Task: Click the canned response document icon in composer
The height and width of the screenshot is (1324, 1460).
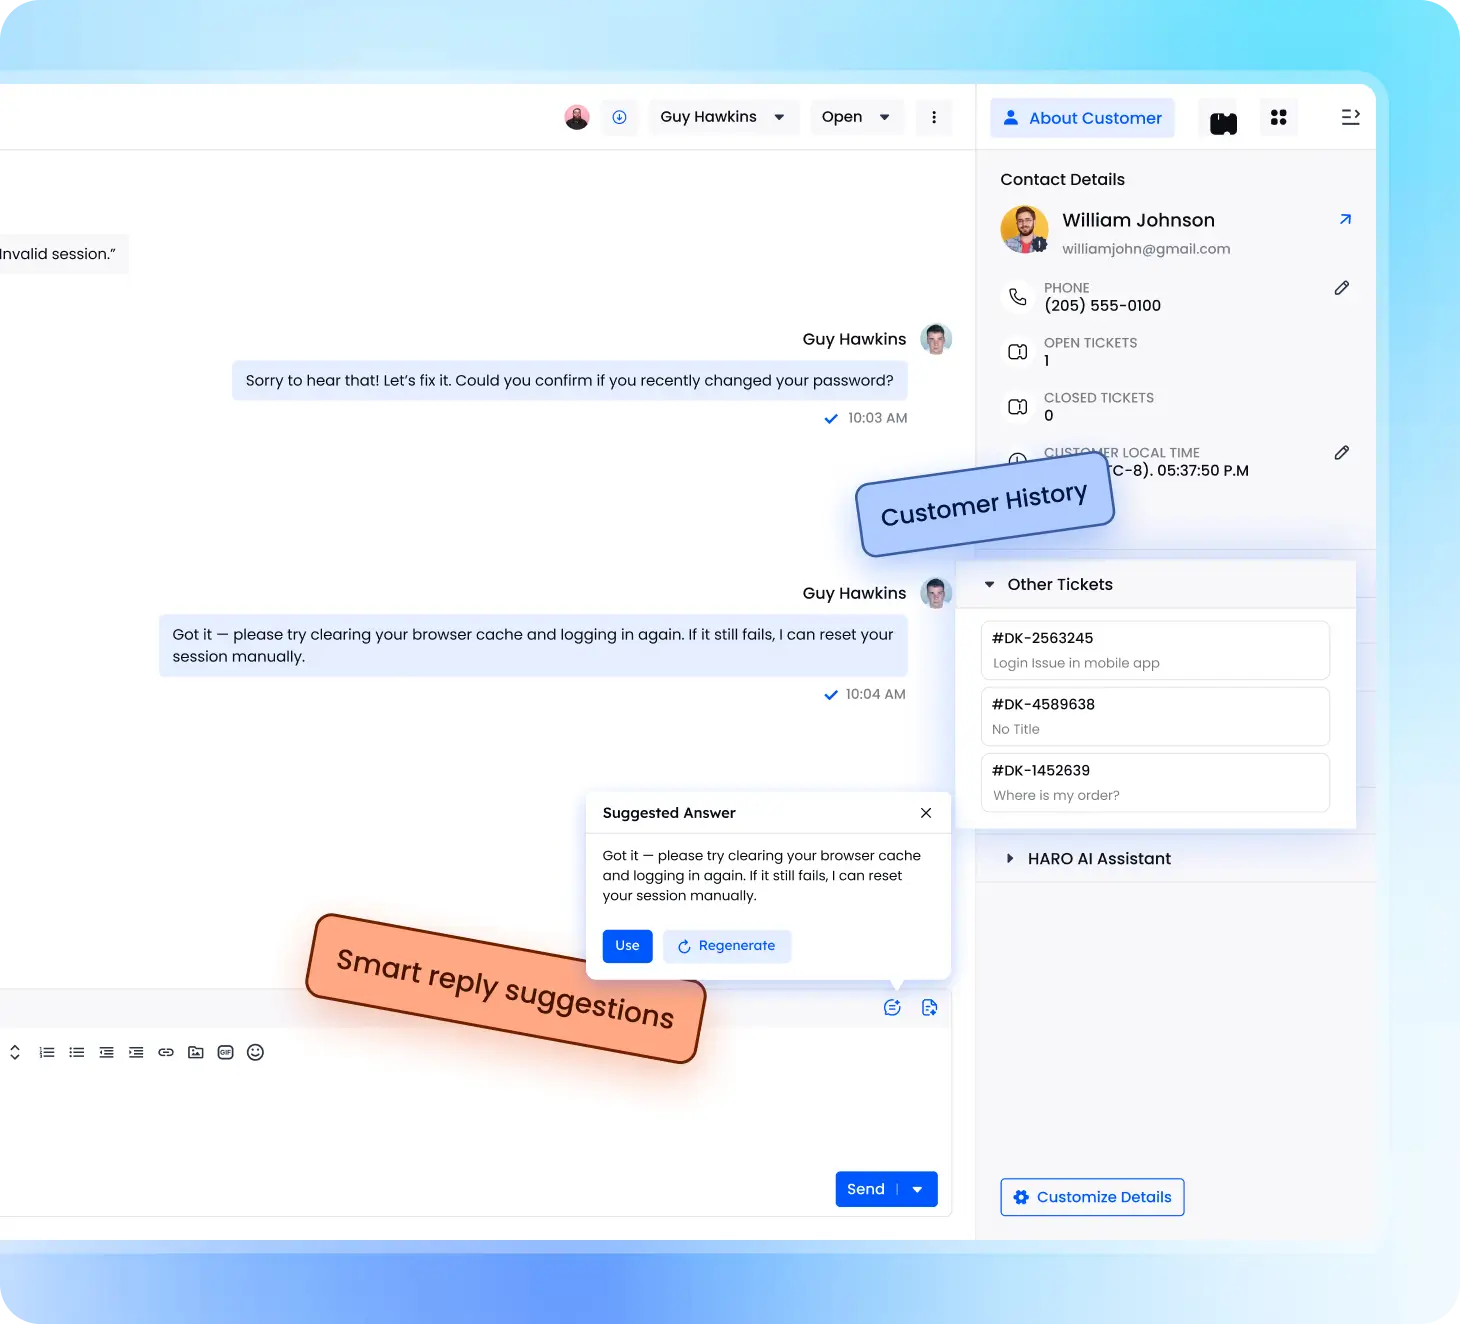Action: point(929,1007)
